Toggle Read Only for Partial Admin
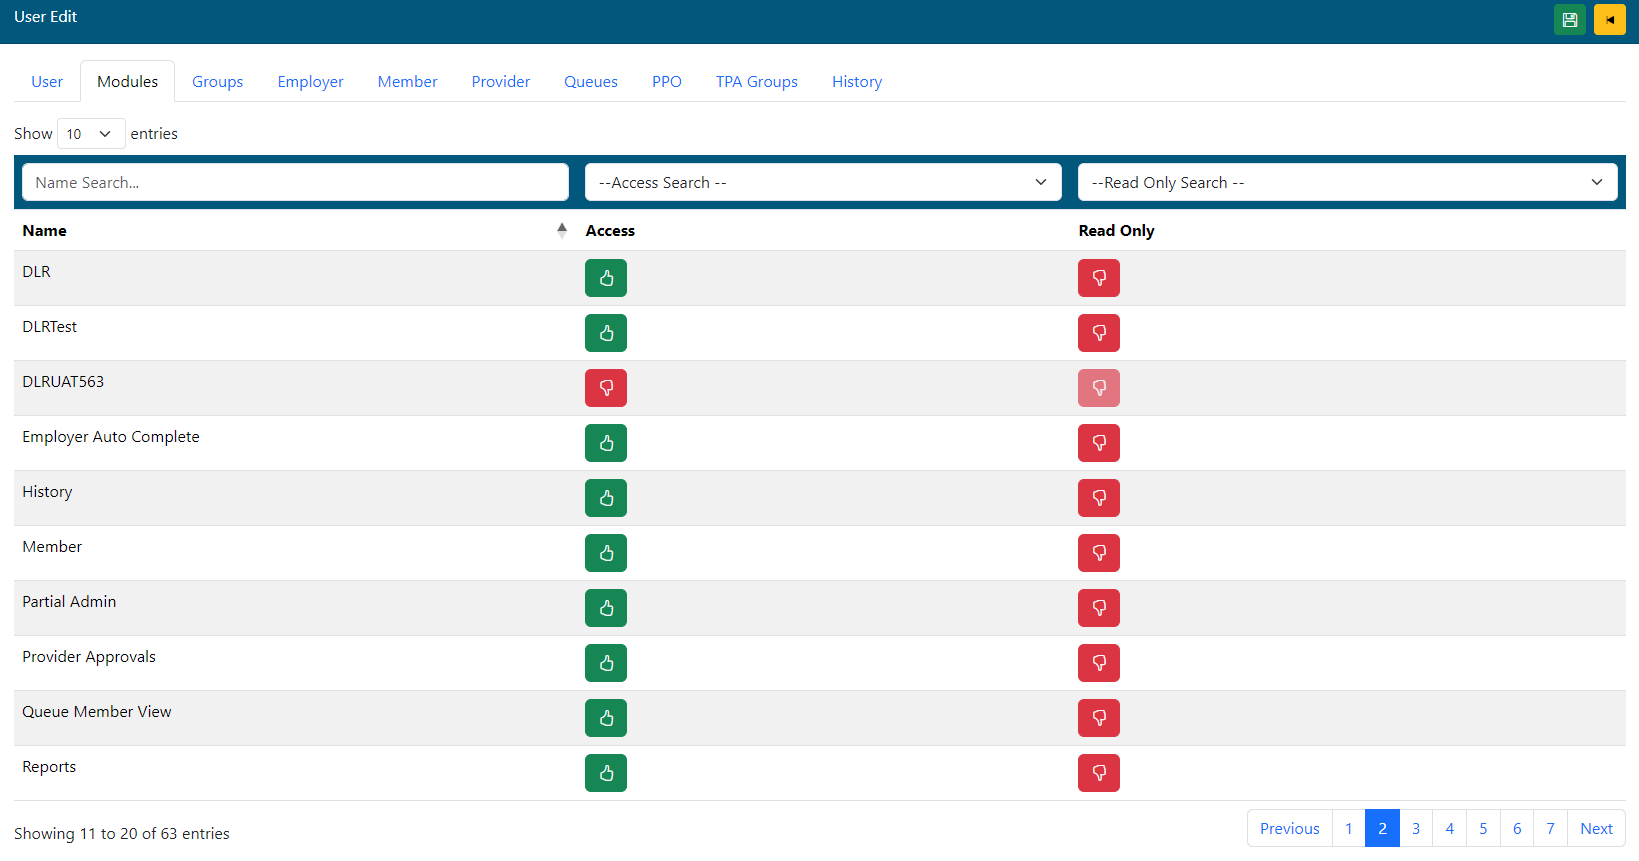 1098,608
